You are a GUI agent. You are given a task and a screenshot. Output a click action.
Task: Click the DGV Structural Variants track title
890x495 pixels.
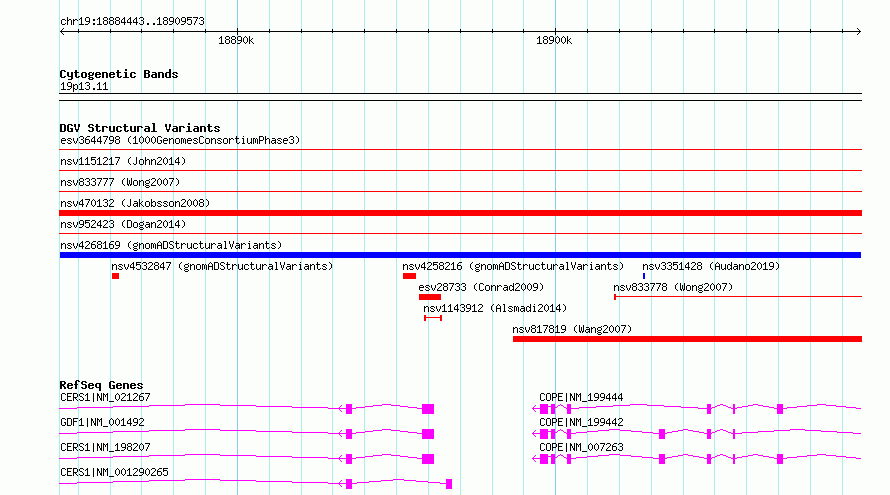(140, 128)
